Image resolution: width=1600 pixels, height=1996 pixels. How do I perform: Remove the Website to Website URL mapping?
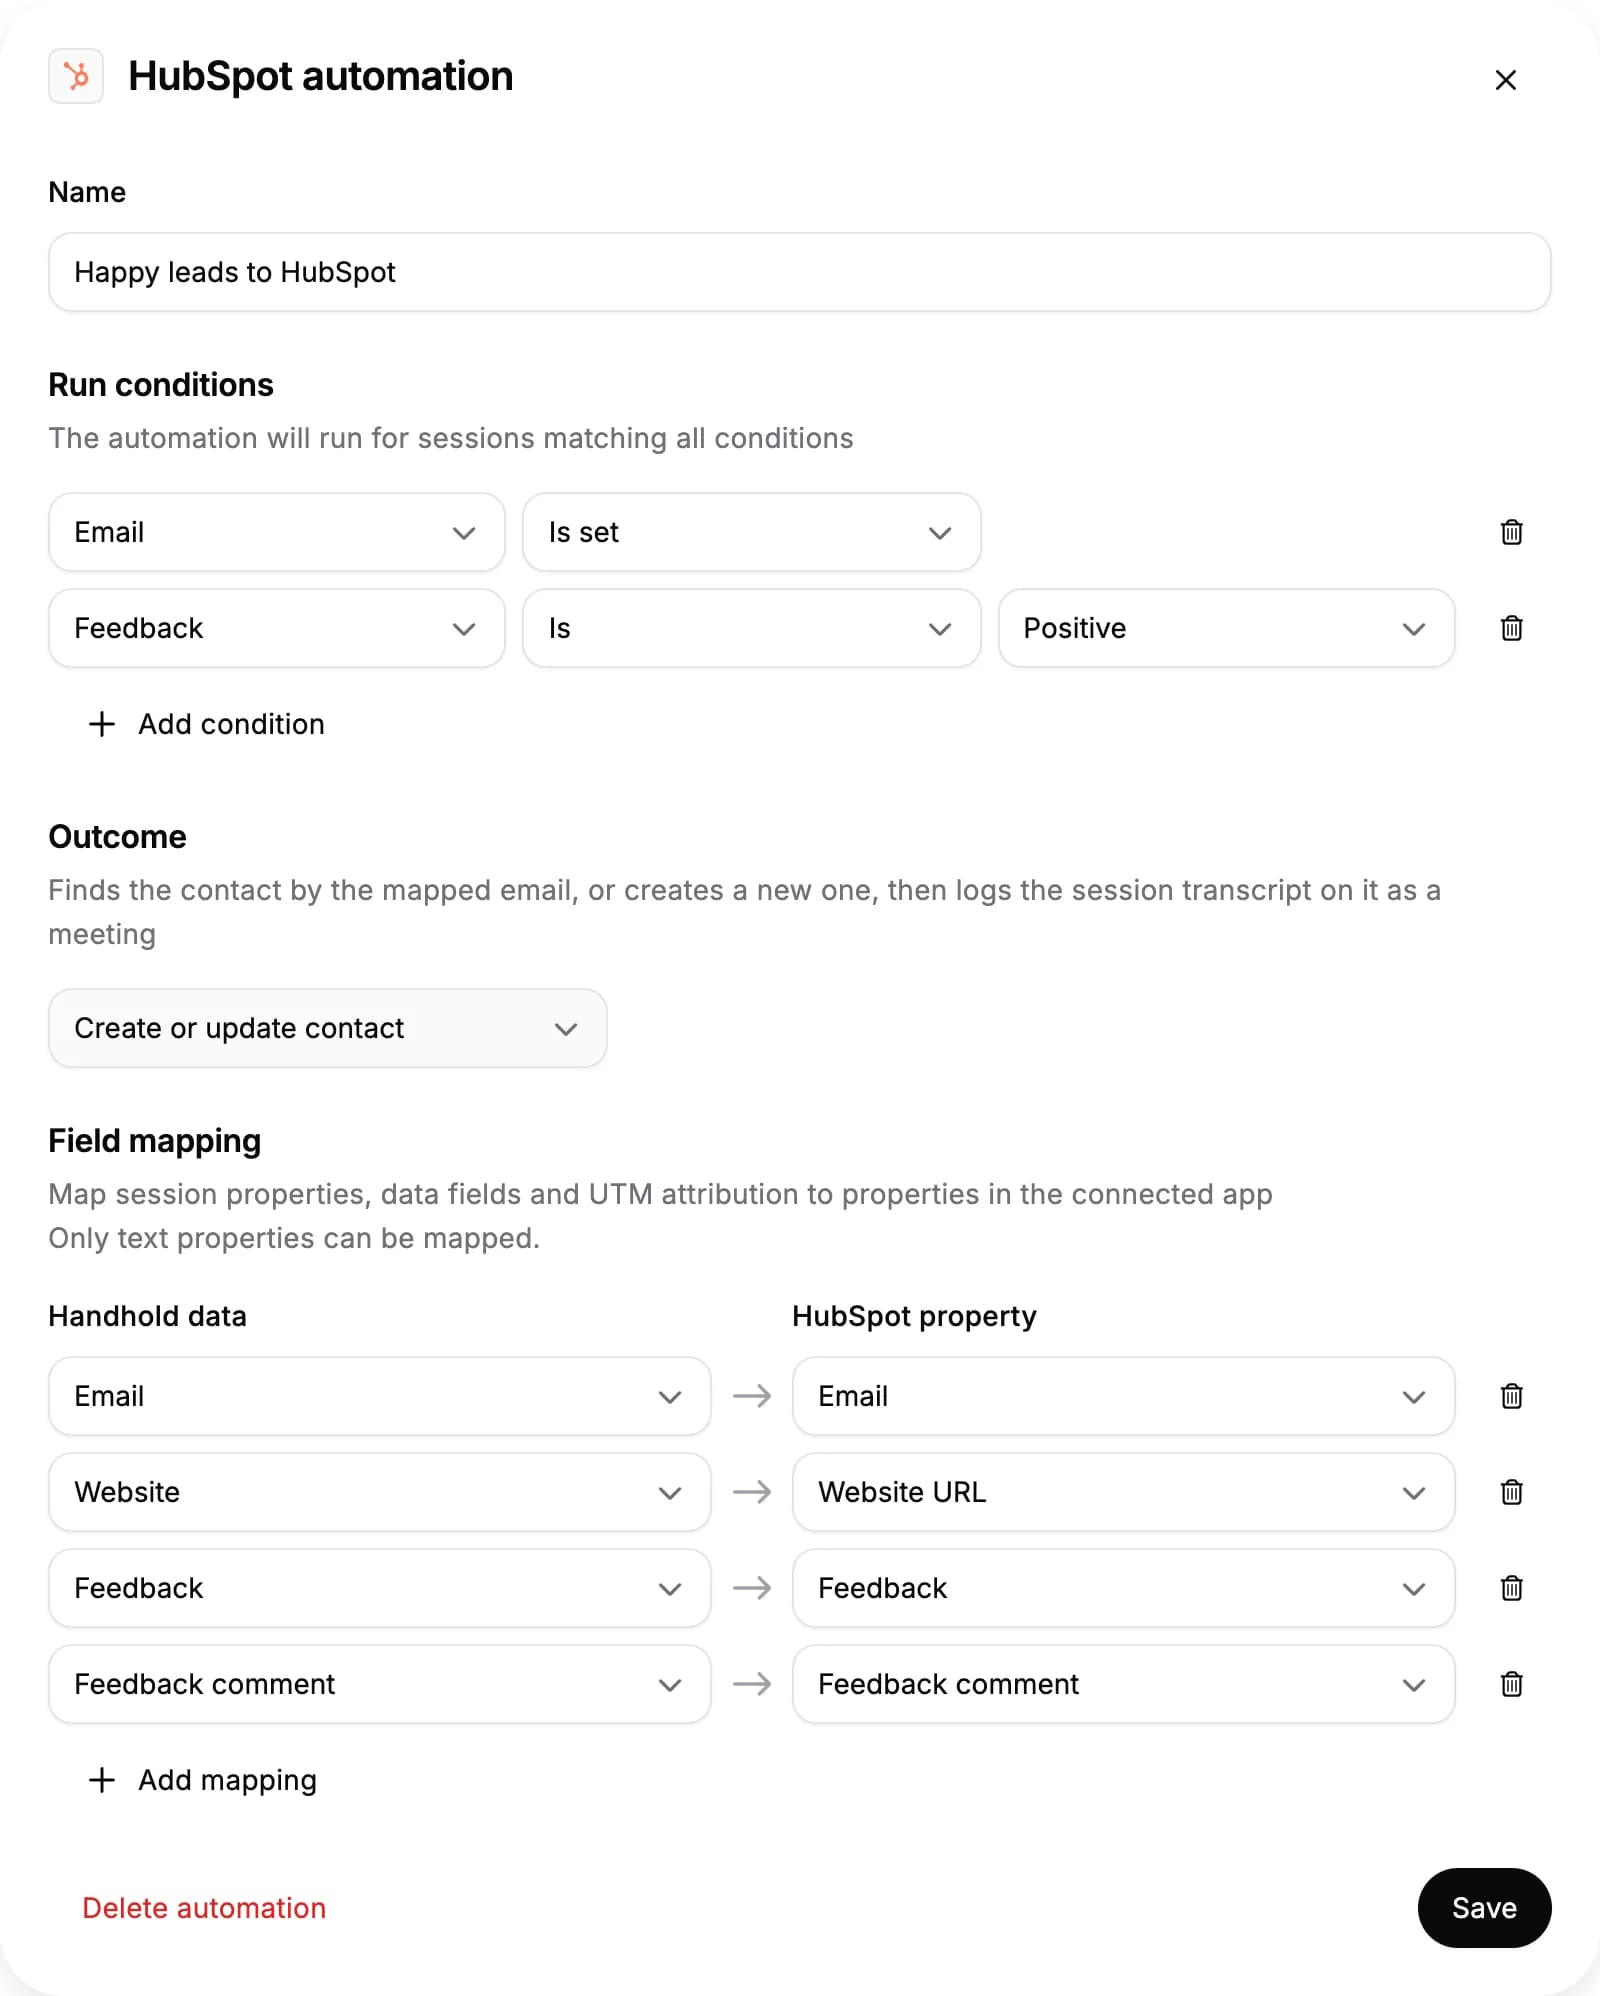pos(1511,1492)
